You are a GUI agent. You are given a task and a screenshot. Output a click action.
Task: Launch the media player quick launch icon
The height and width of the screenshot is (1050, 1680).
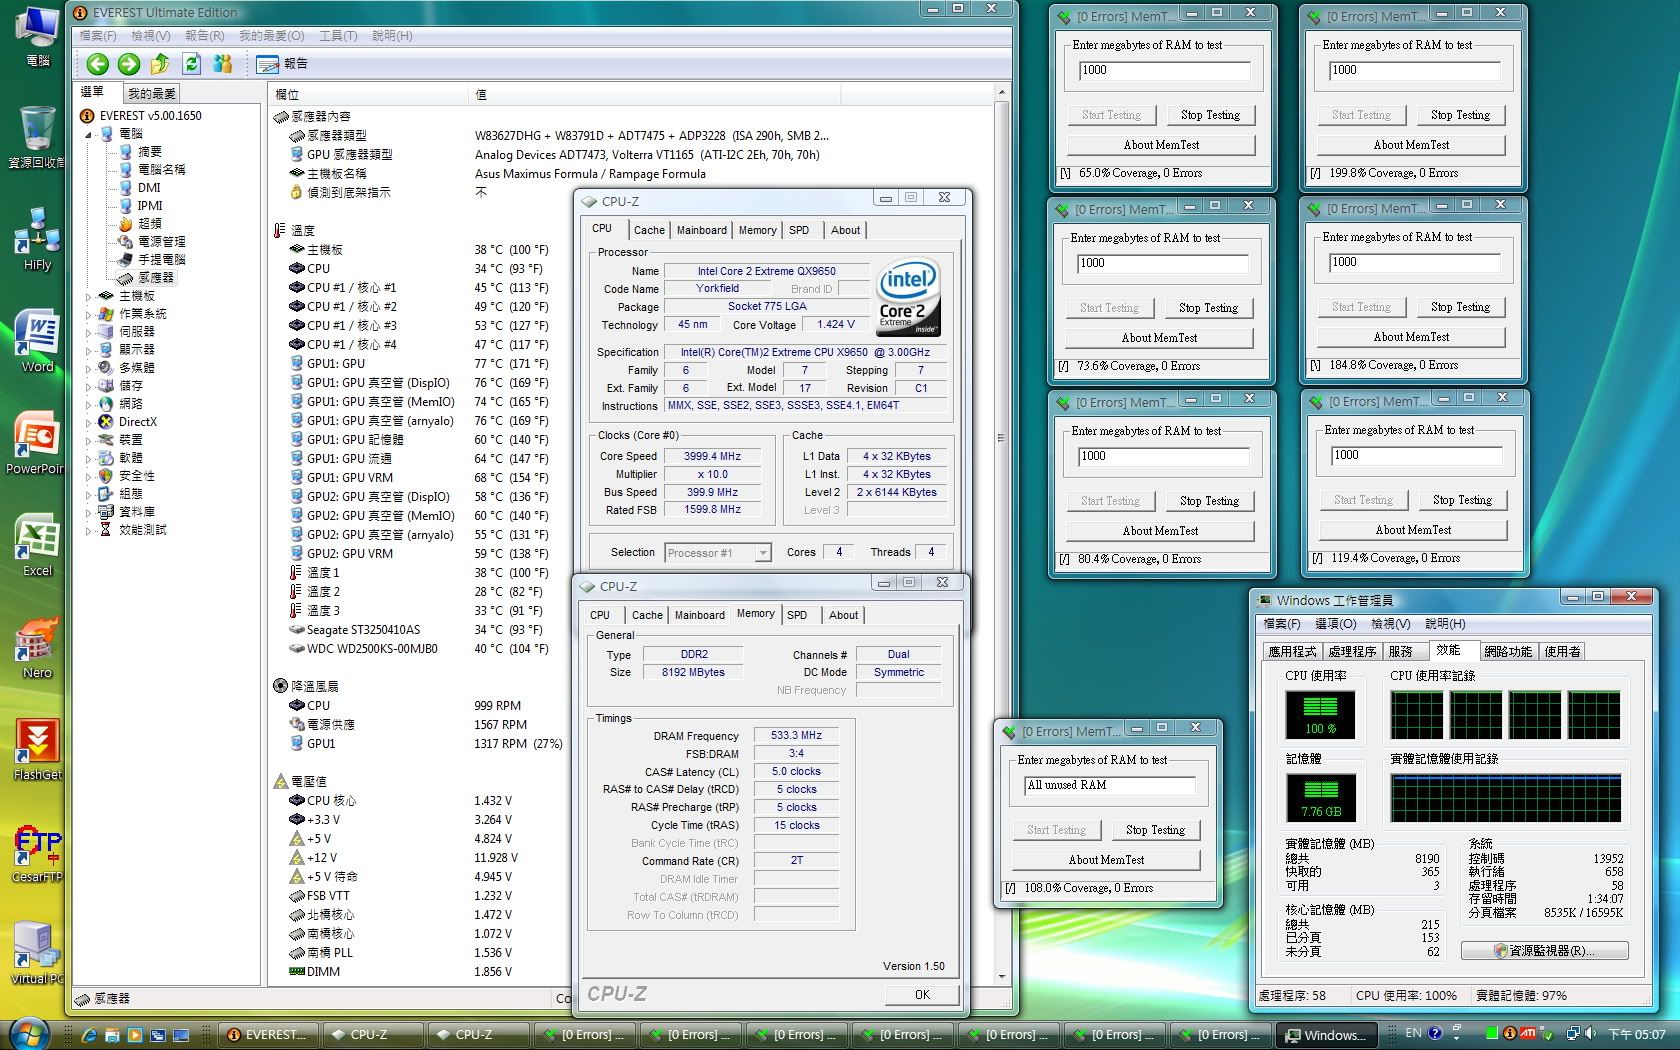coord(135,1035)
